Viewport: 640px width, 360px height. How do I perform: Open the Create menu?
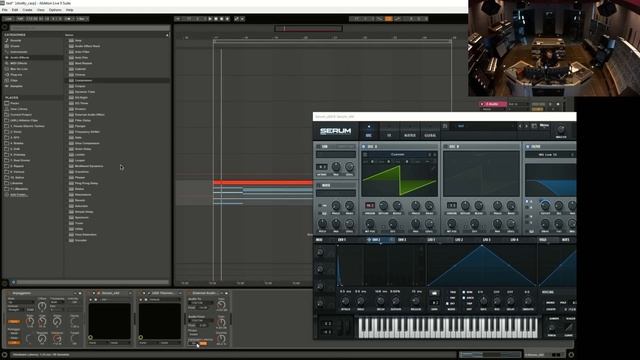[x=27, y=10]
